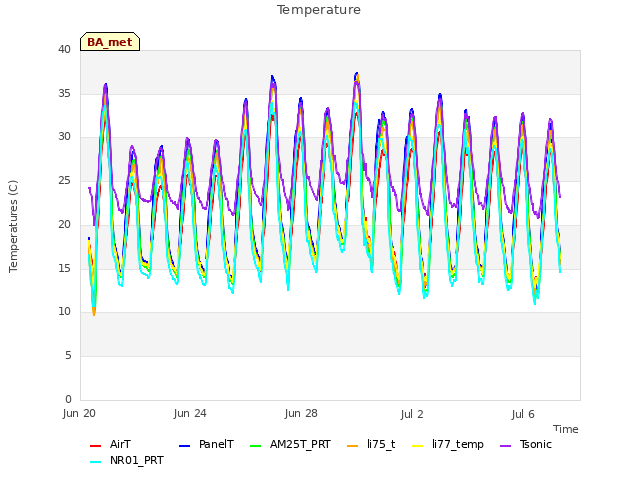Click the 15 y-axis tick label
This screenshot has width=640, height=480.
point(64,268)
